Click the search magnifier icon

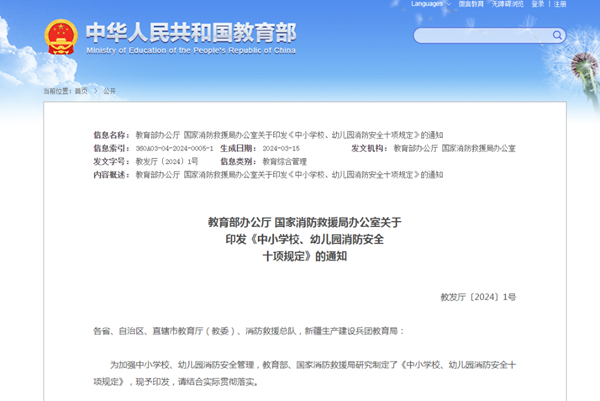point(557,36)
